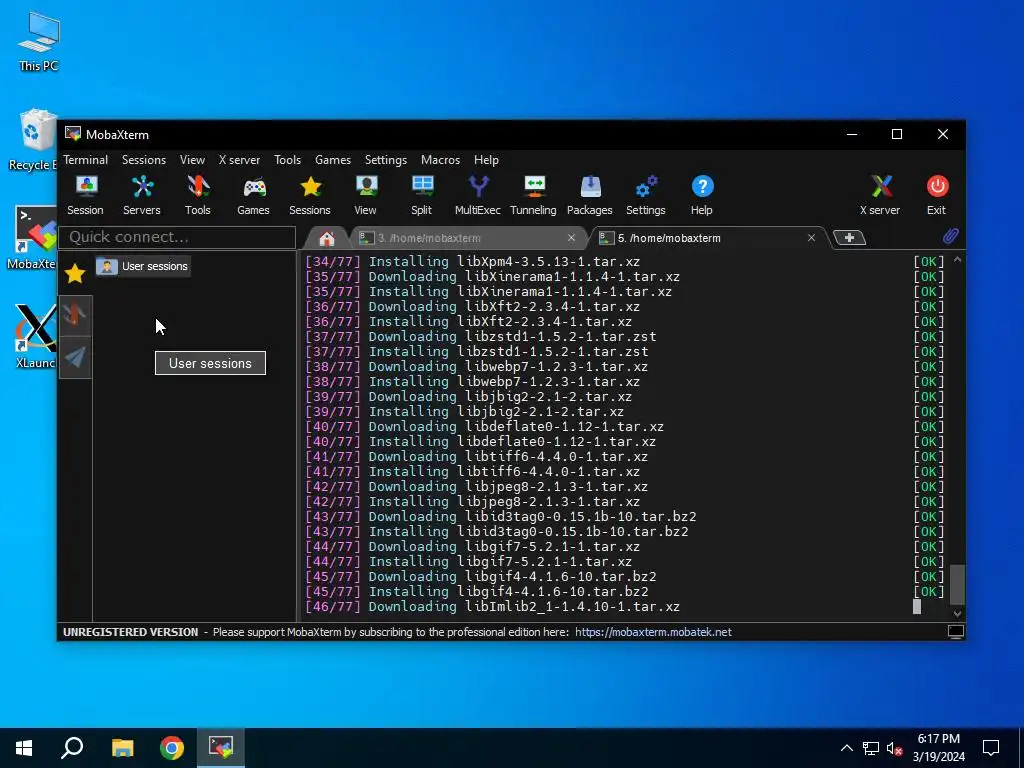
Task: Activate the MultiExec toolbar icon
Action: pos(477,195)
